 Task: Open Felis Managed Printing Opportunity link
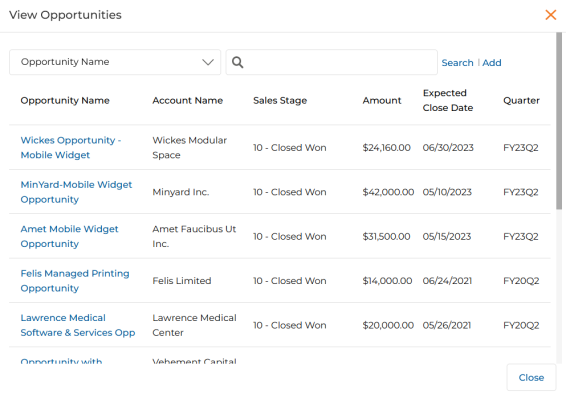75,281
